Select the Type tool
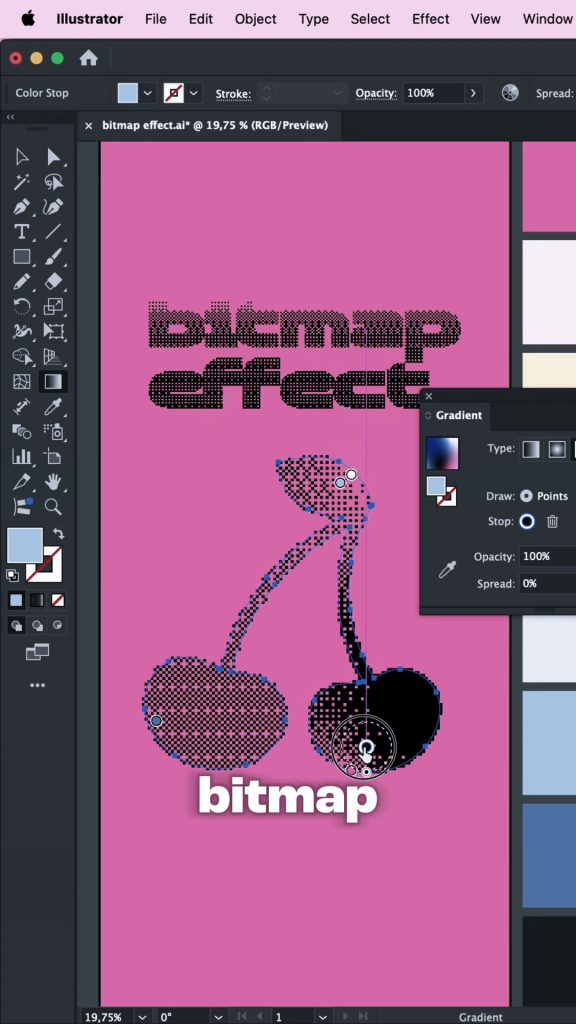576x1024 pixels. [x=22, y=232]
